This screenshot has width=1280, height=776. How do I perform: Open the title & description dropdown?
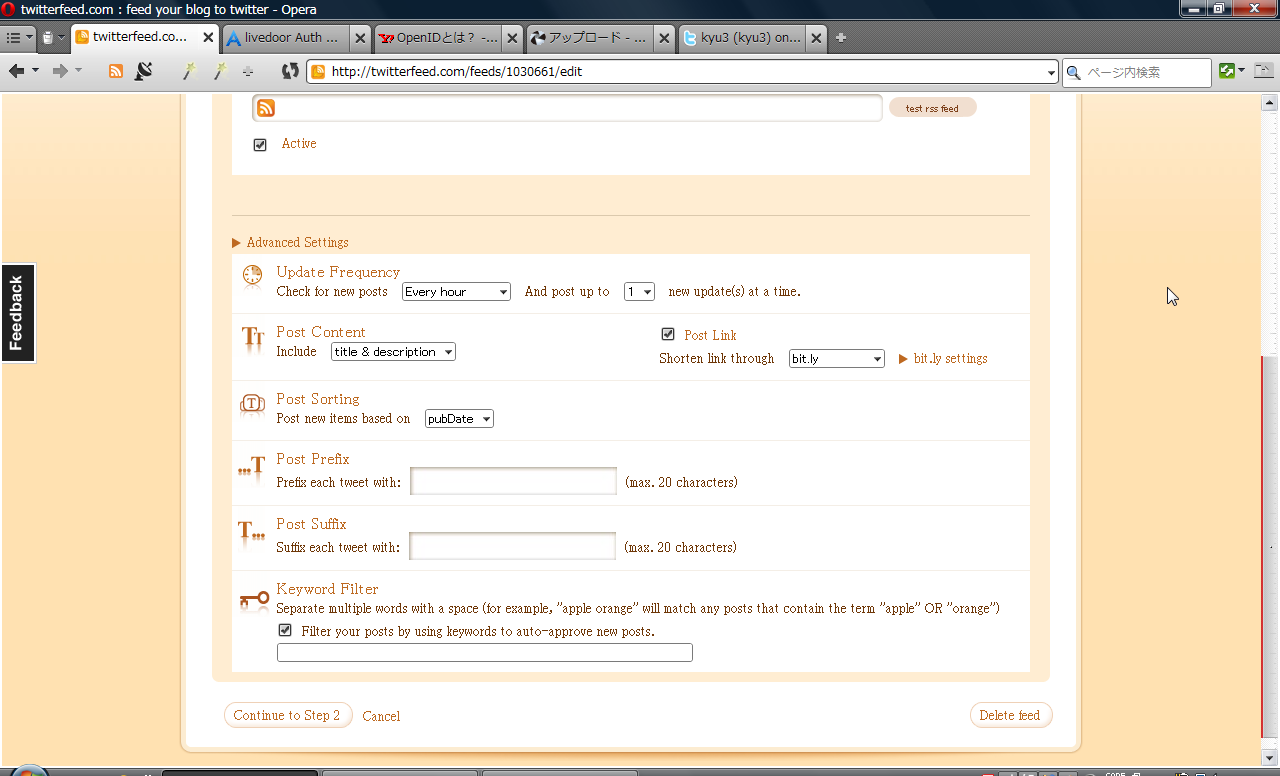click(x=393, y=352)
